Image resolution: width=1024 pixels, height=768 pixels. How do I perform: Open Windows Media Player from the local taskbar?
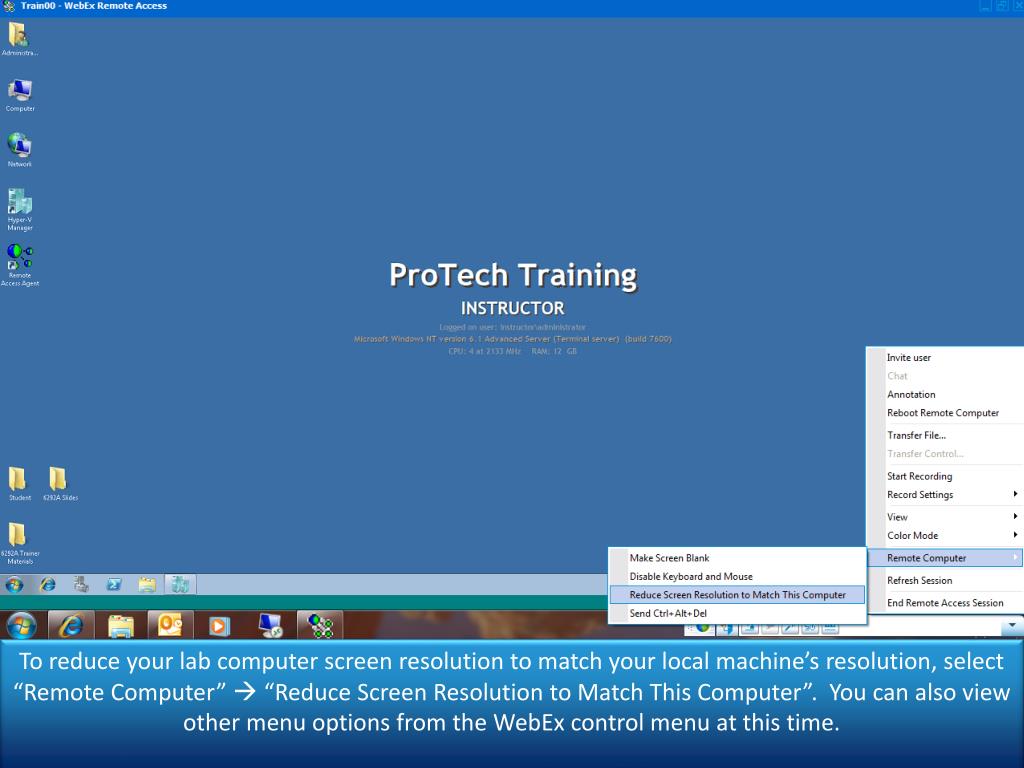coord(219,626)
